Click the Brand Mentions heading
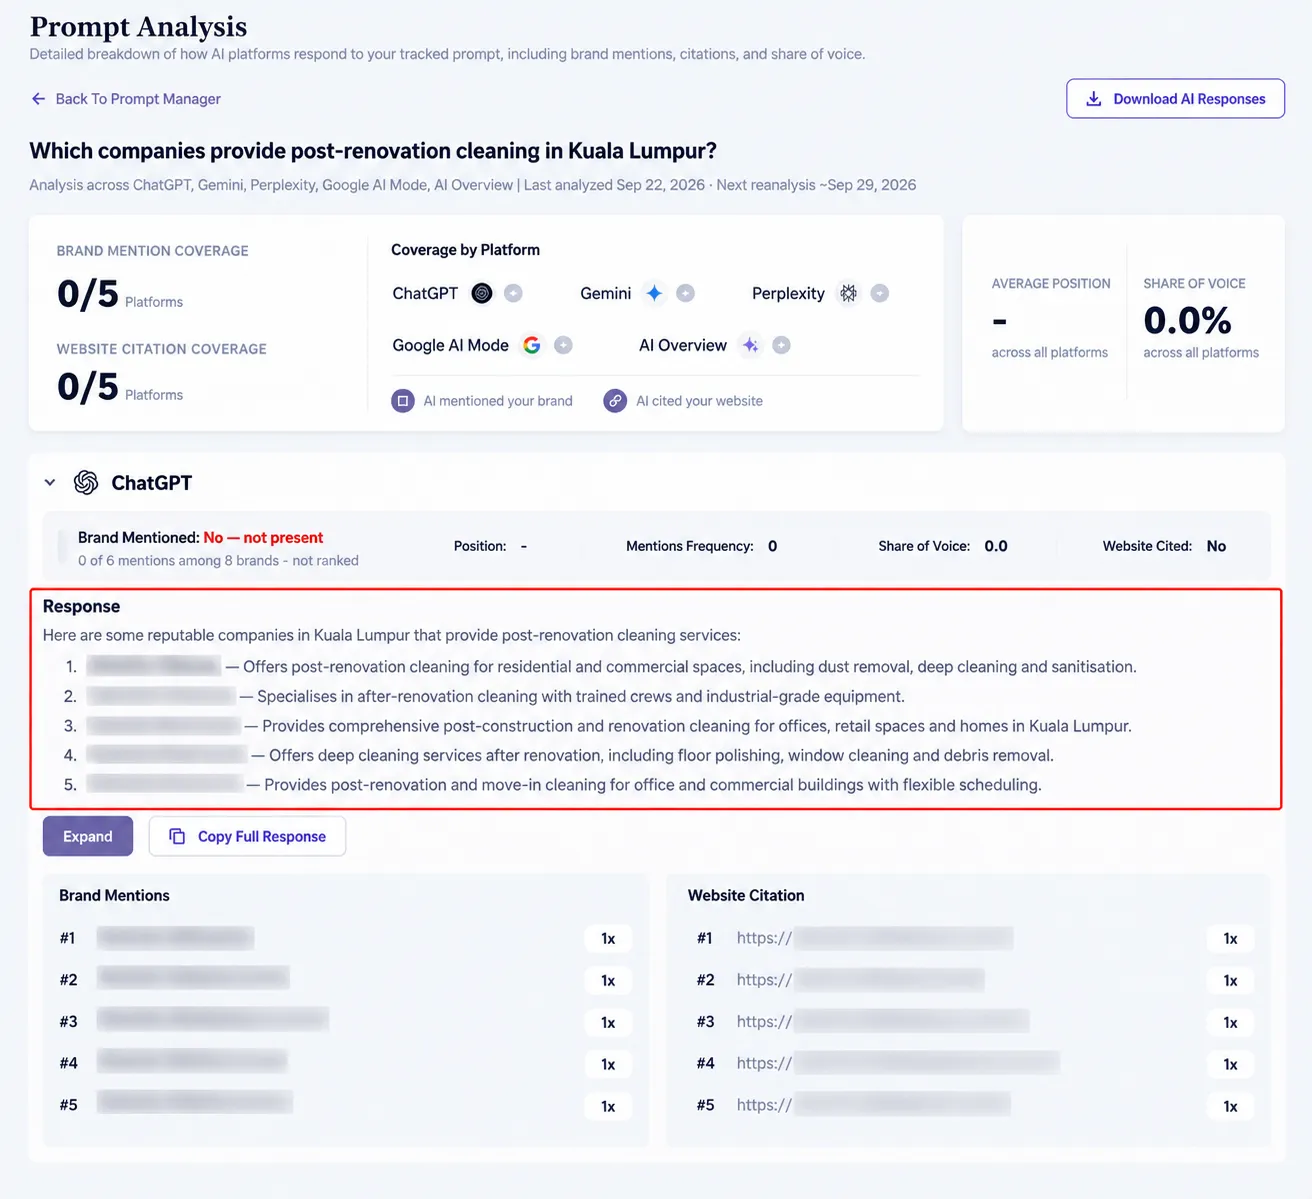Screen dimensions: 1312x1199 point(114,895)
